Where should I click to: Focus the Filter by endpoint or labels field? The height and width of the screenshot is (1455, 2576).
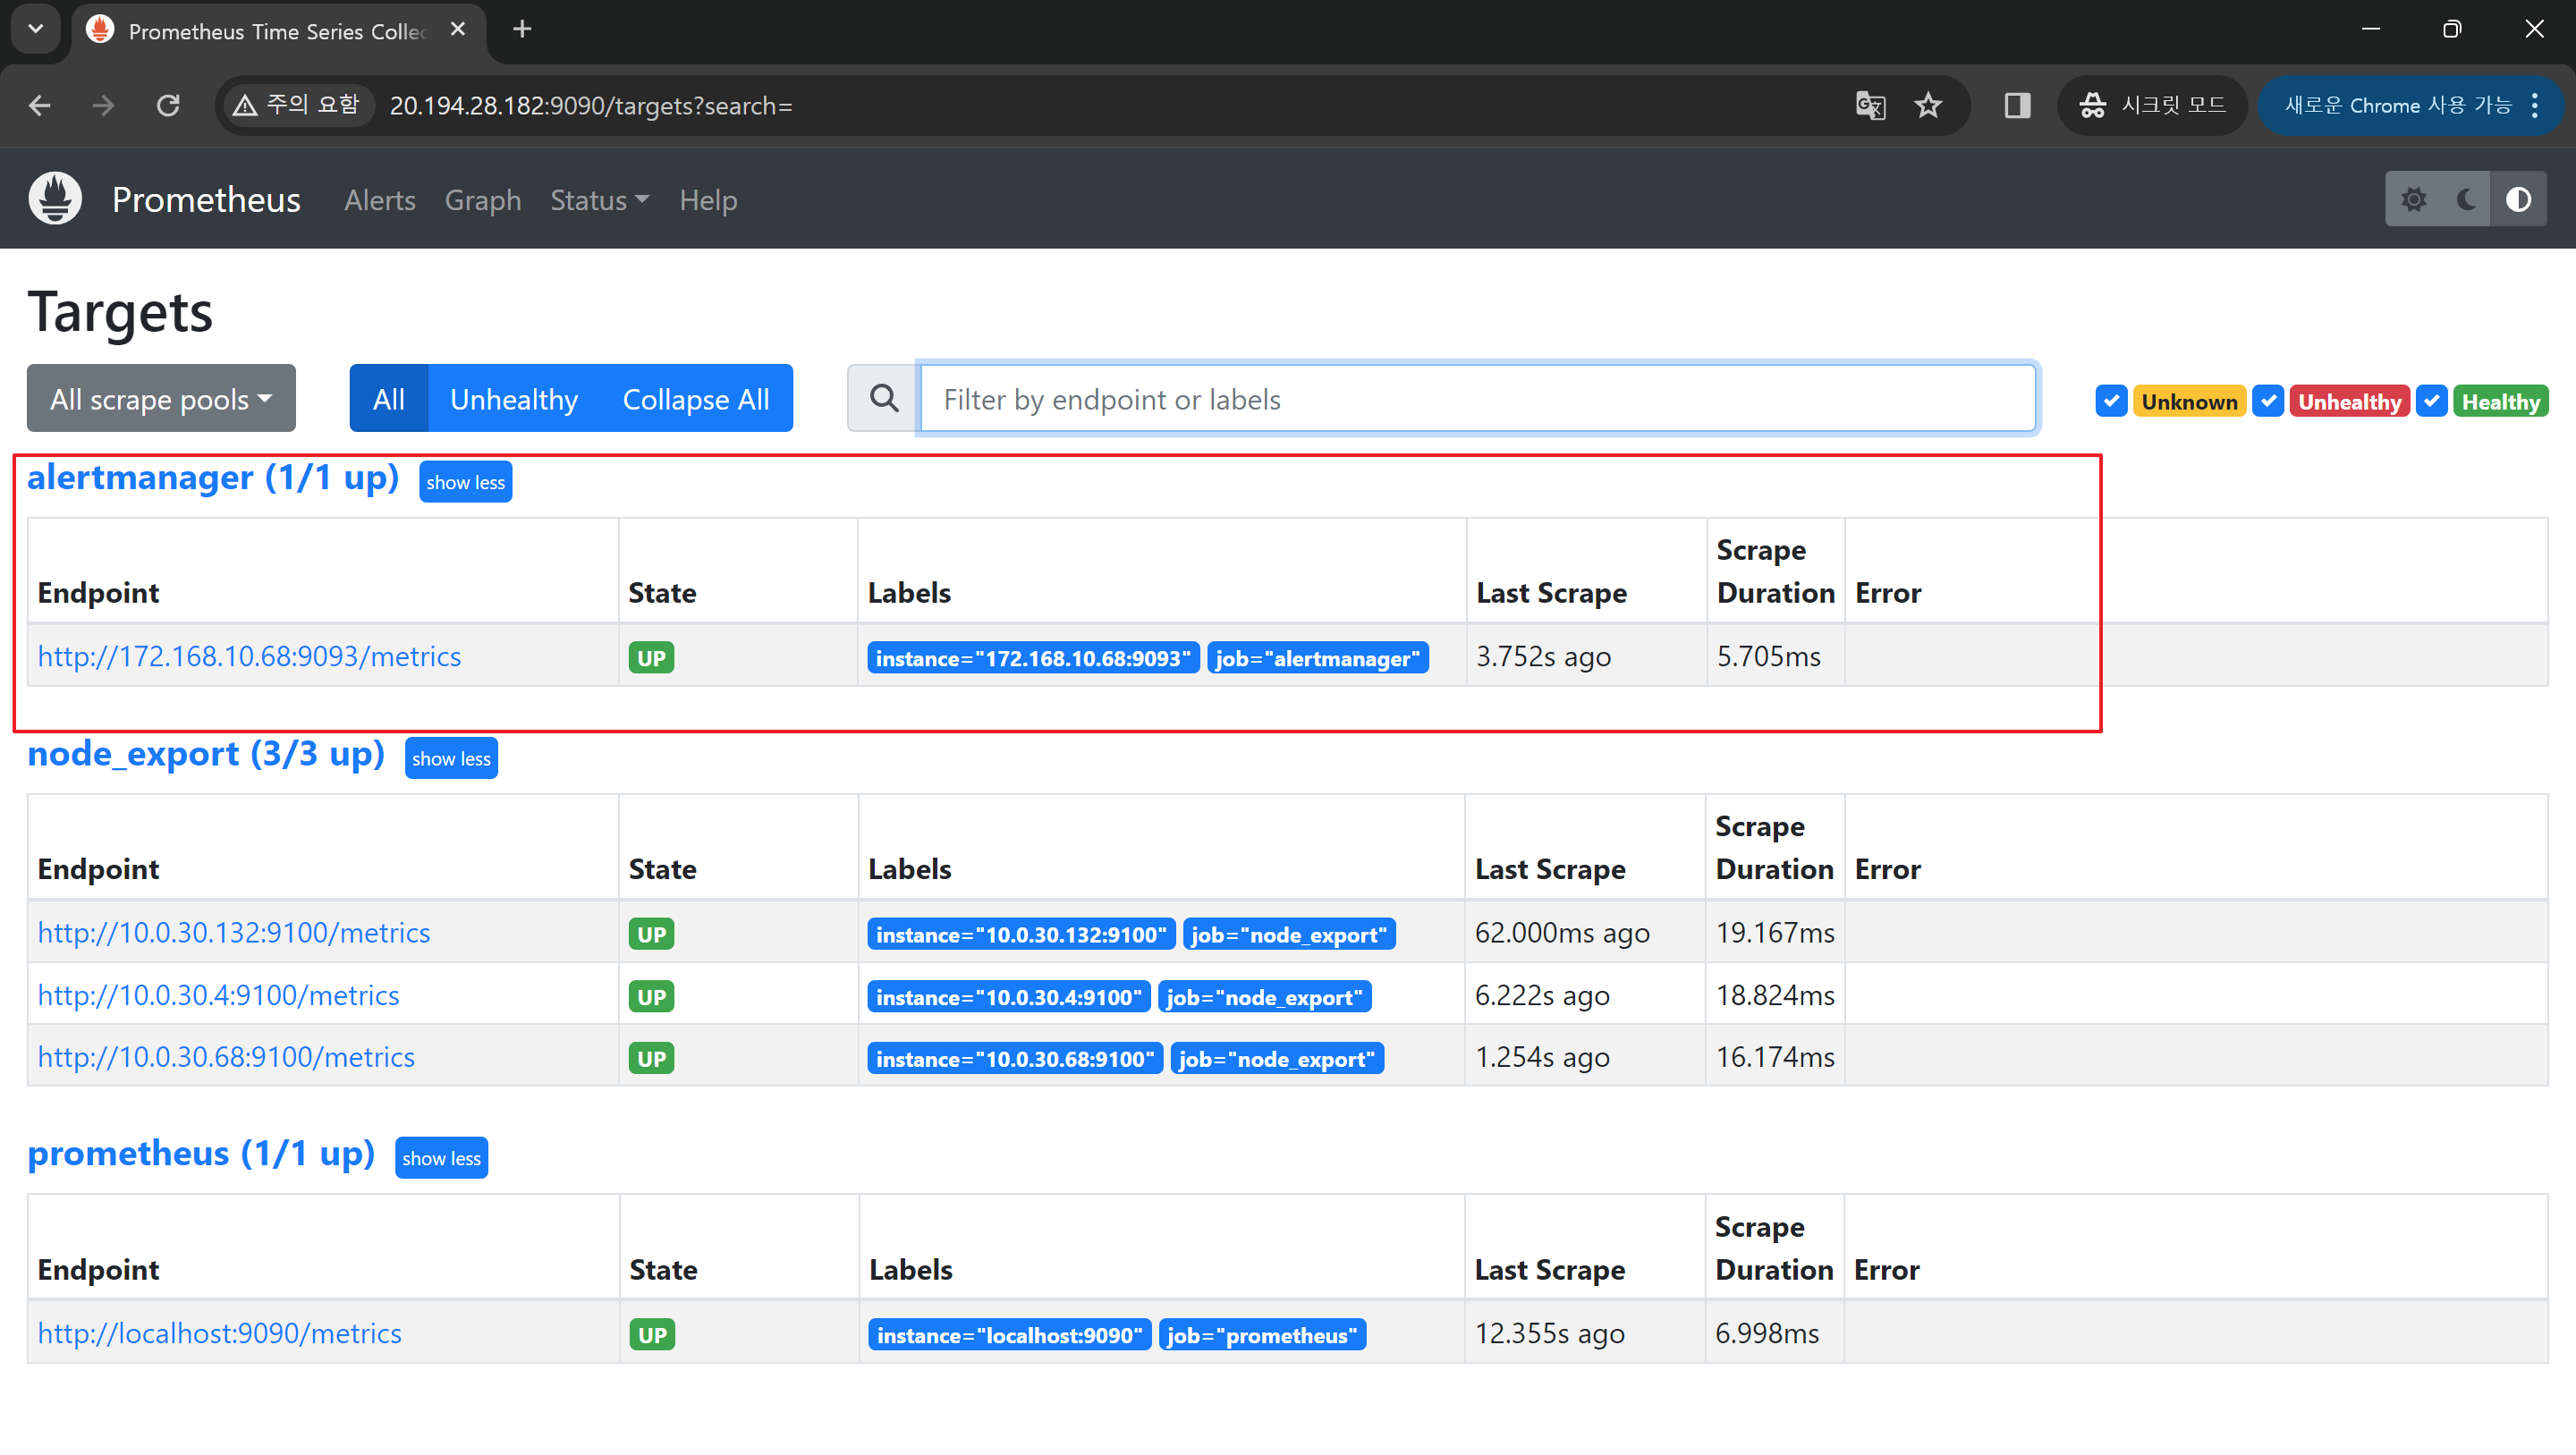click(x=1476, y=399)
